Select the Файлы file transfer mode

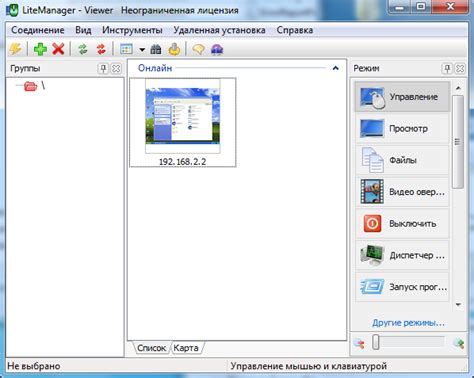[402, 160]
